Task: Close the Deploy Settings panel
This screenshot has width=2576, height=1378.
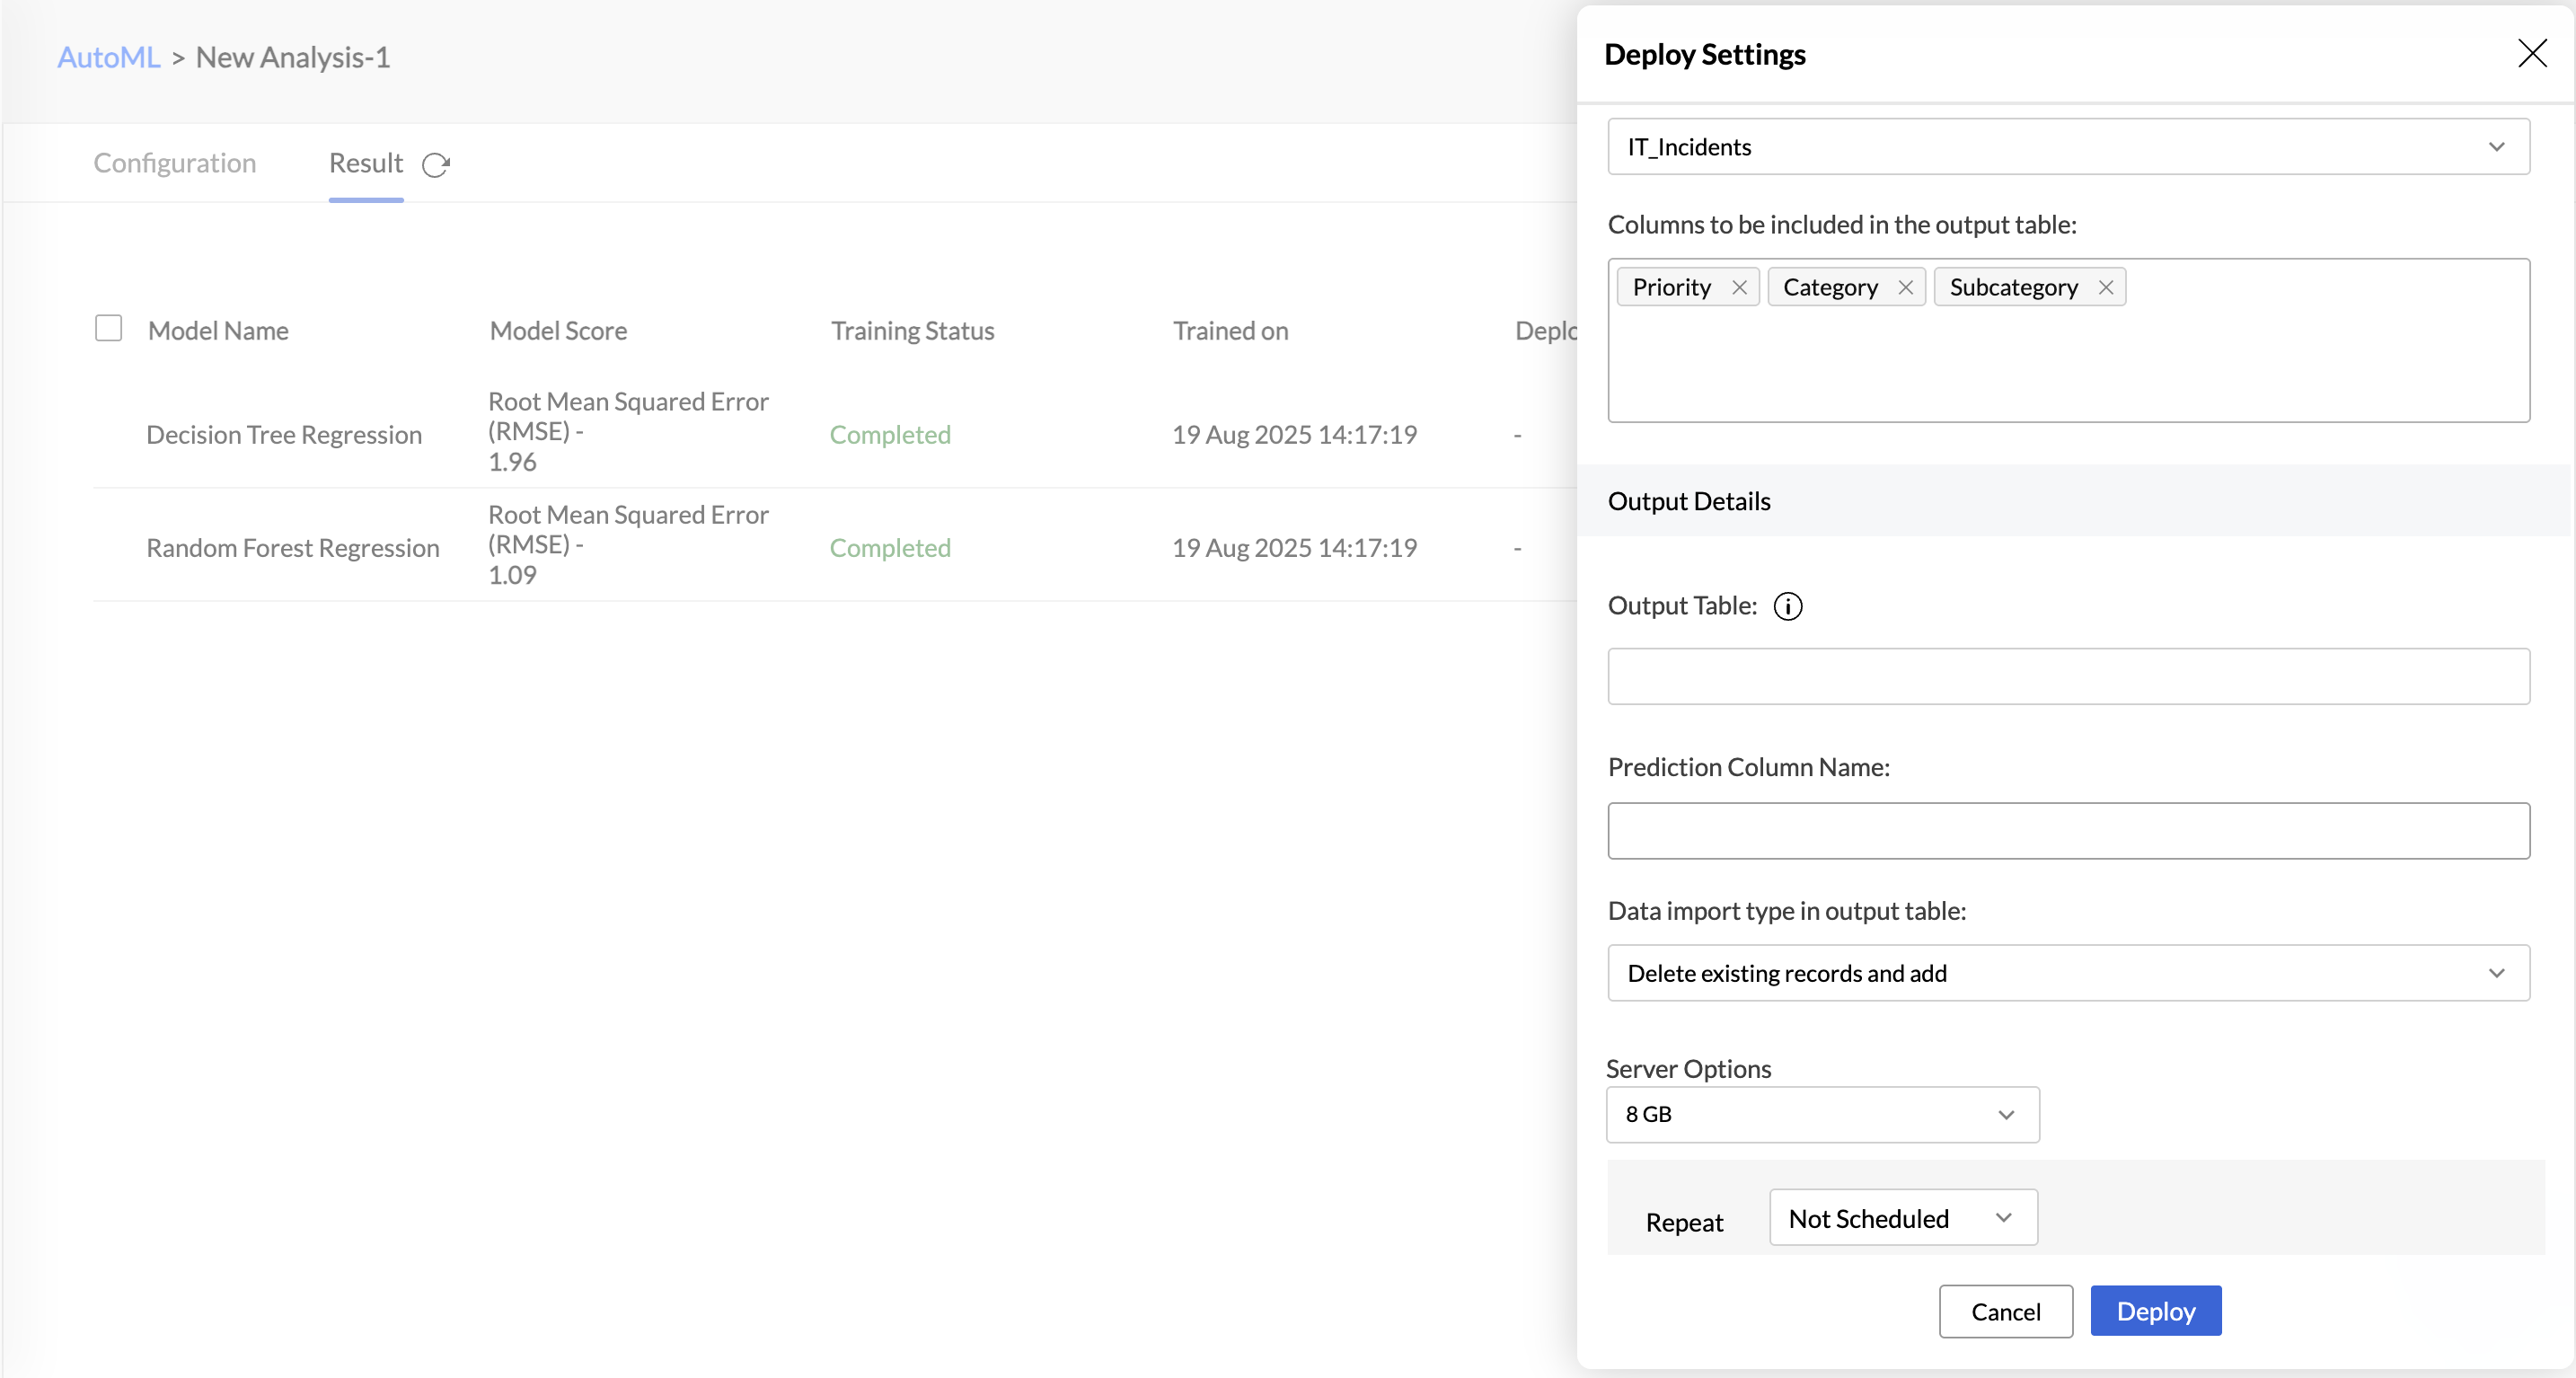Action: pyautogui.click(x=2531, y=54)
